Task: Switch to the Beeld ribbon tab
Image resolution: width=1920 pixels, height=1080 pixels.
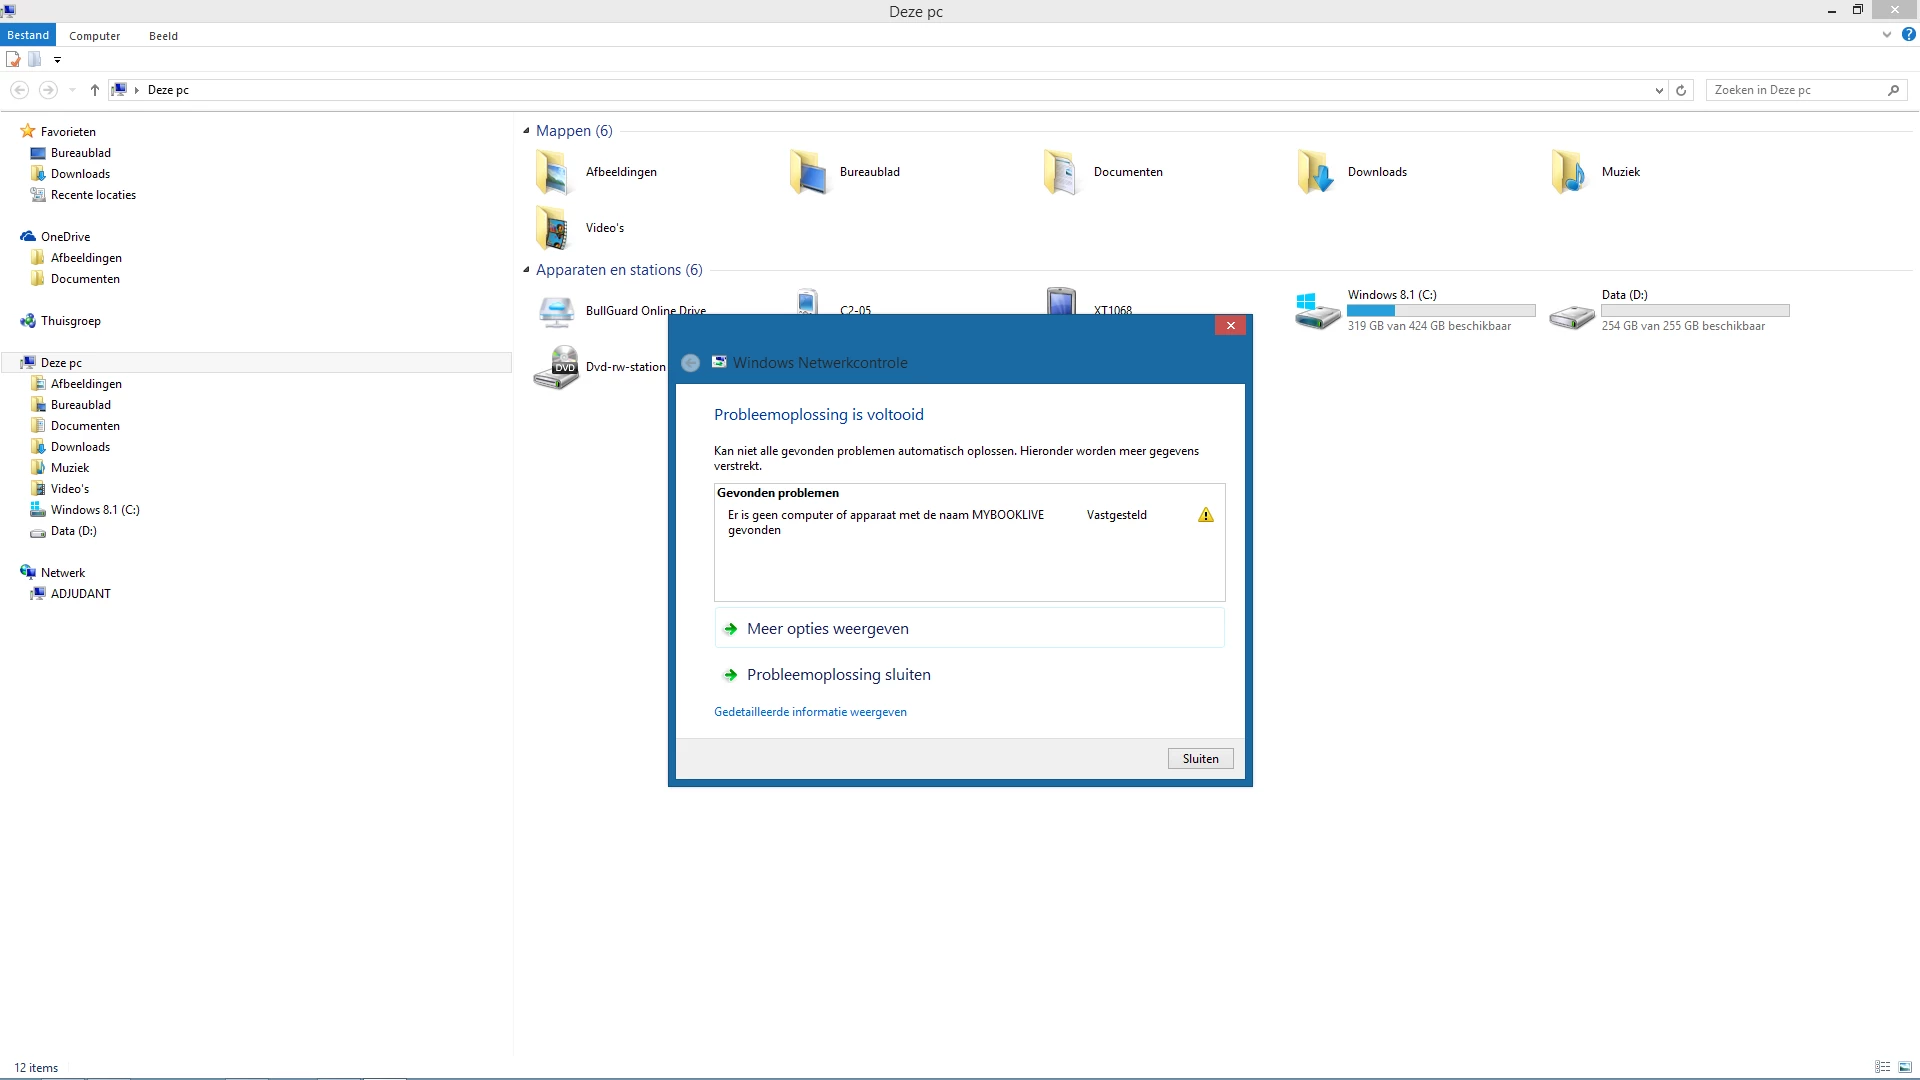Action: (x=163, y=36)
